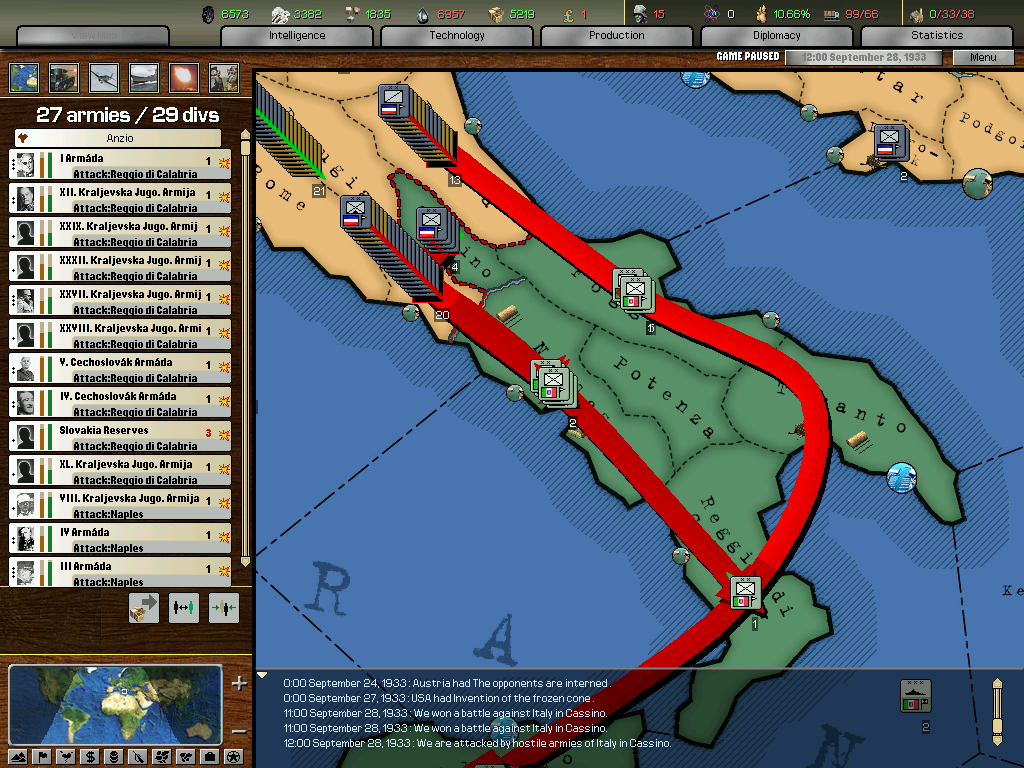Switch to victory points map mode (star icon)
1024x768 pixels.
[233, 757]
